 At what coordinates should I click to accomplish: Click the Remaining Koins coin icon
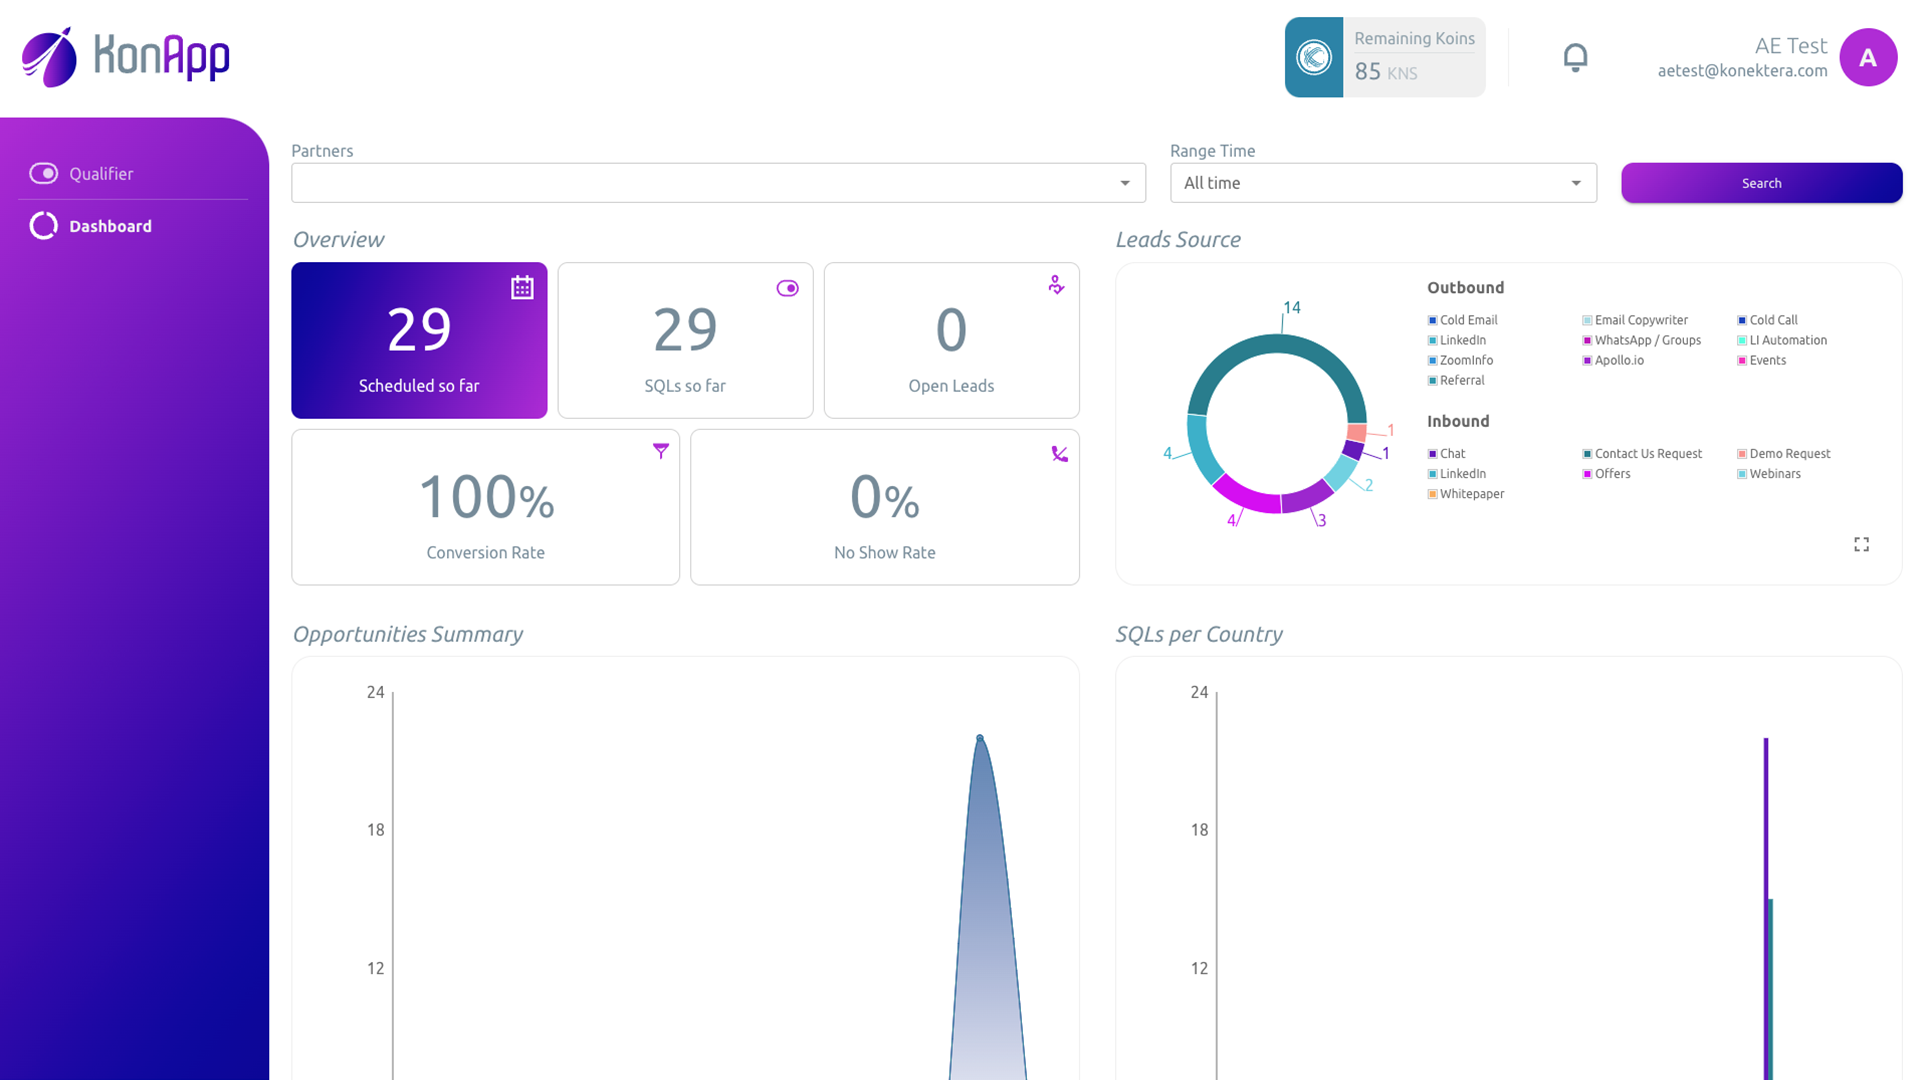1313,57
